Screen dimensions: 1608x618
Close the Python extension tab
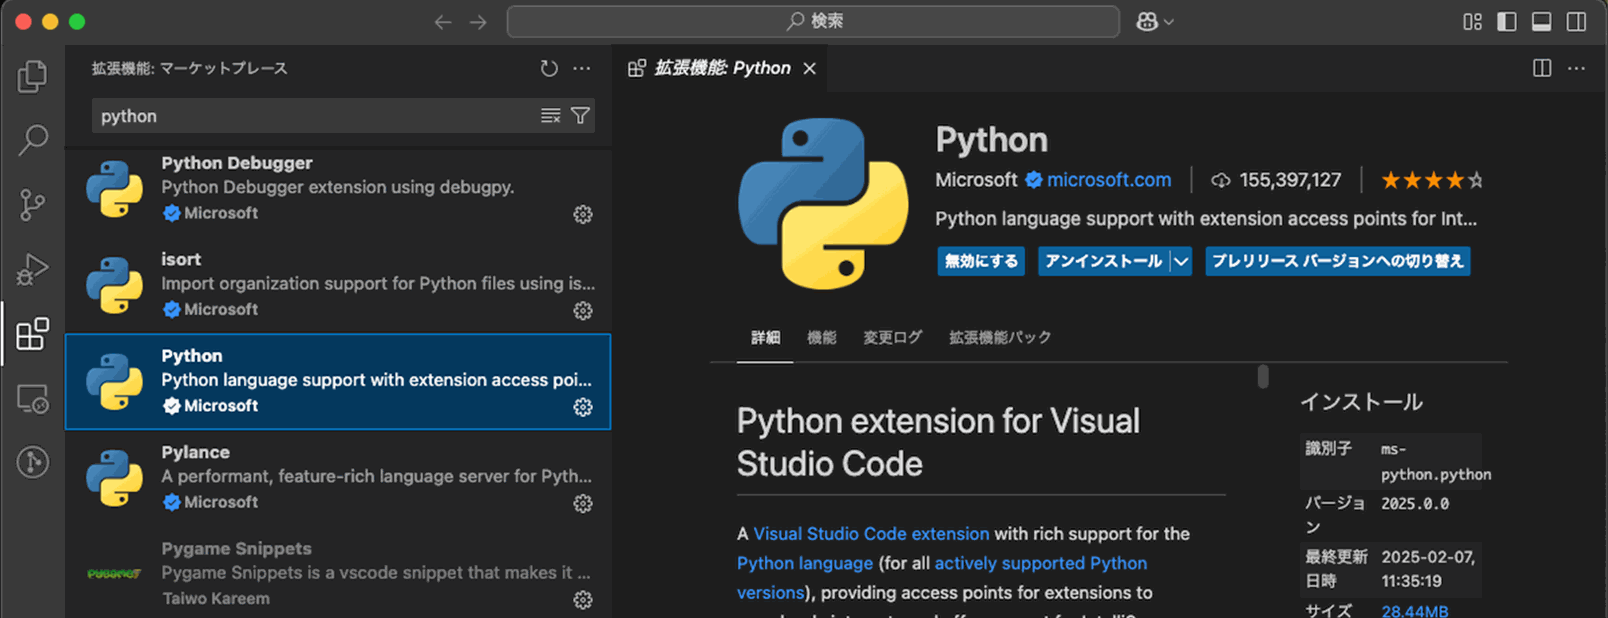pos(810,68)
